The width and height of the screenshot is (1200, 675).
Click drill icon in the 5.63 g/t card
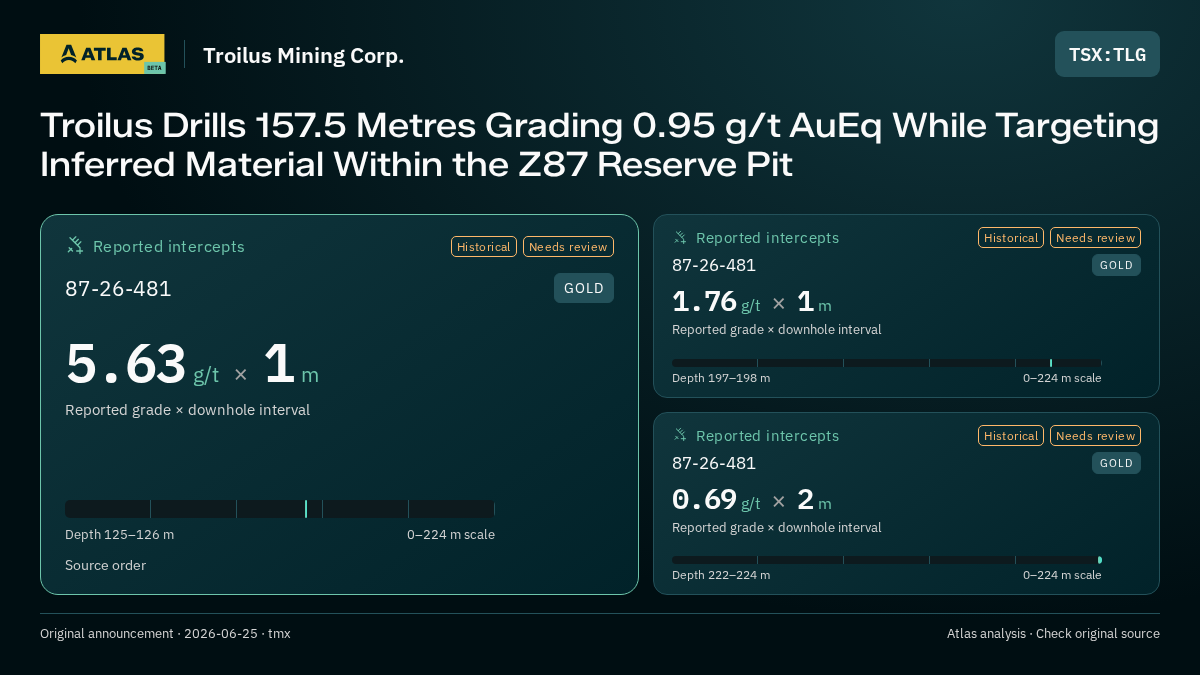75,246
